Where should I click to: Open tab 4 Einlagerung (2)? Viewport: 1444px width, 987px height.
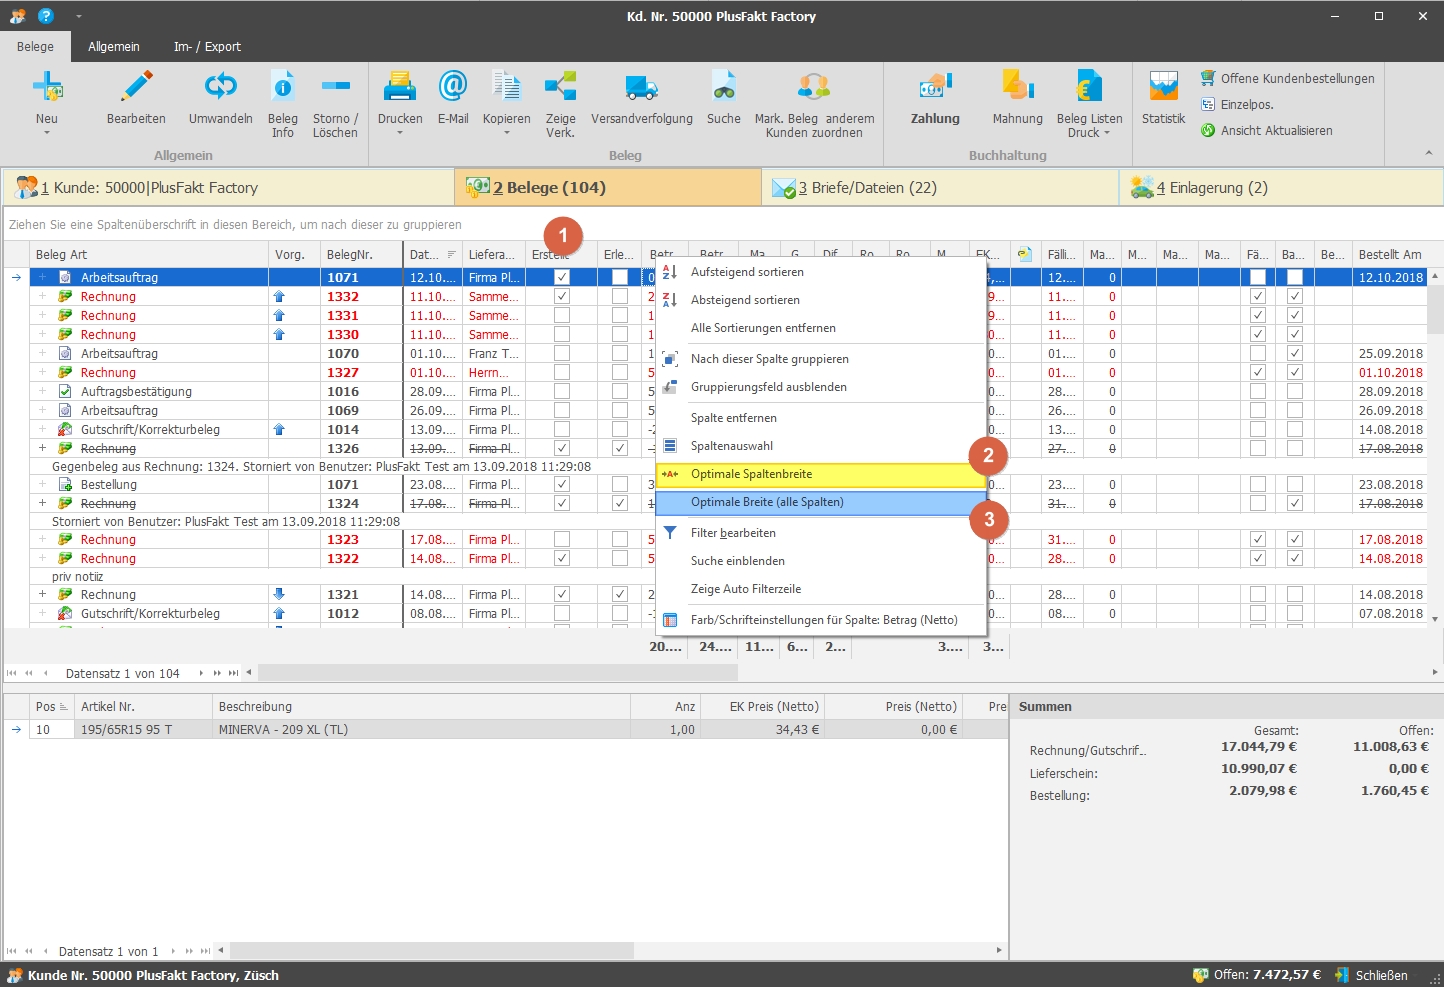click(1281, 187)
